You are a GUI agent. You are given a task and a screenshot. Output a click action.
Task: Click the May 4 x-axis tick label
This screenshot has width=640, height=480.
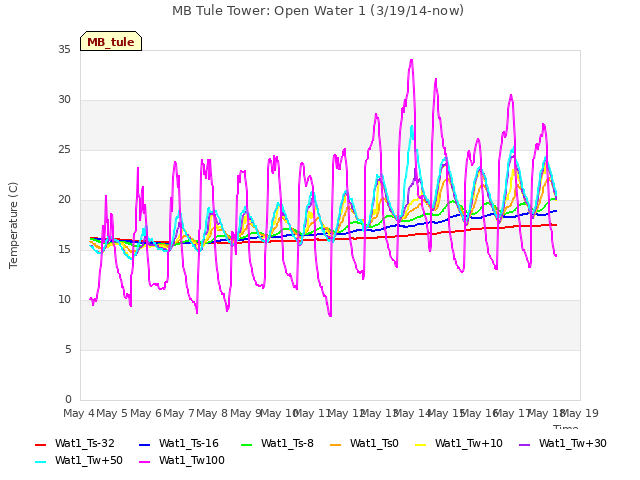(x=79, y=413)
